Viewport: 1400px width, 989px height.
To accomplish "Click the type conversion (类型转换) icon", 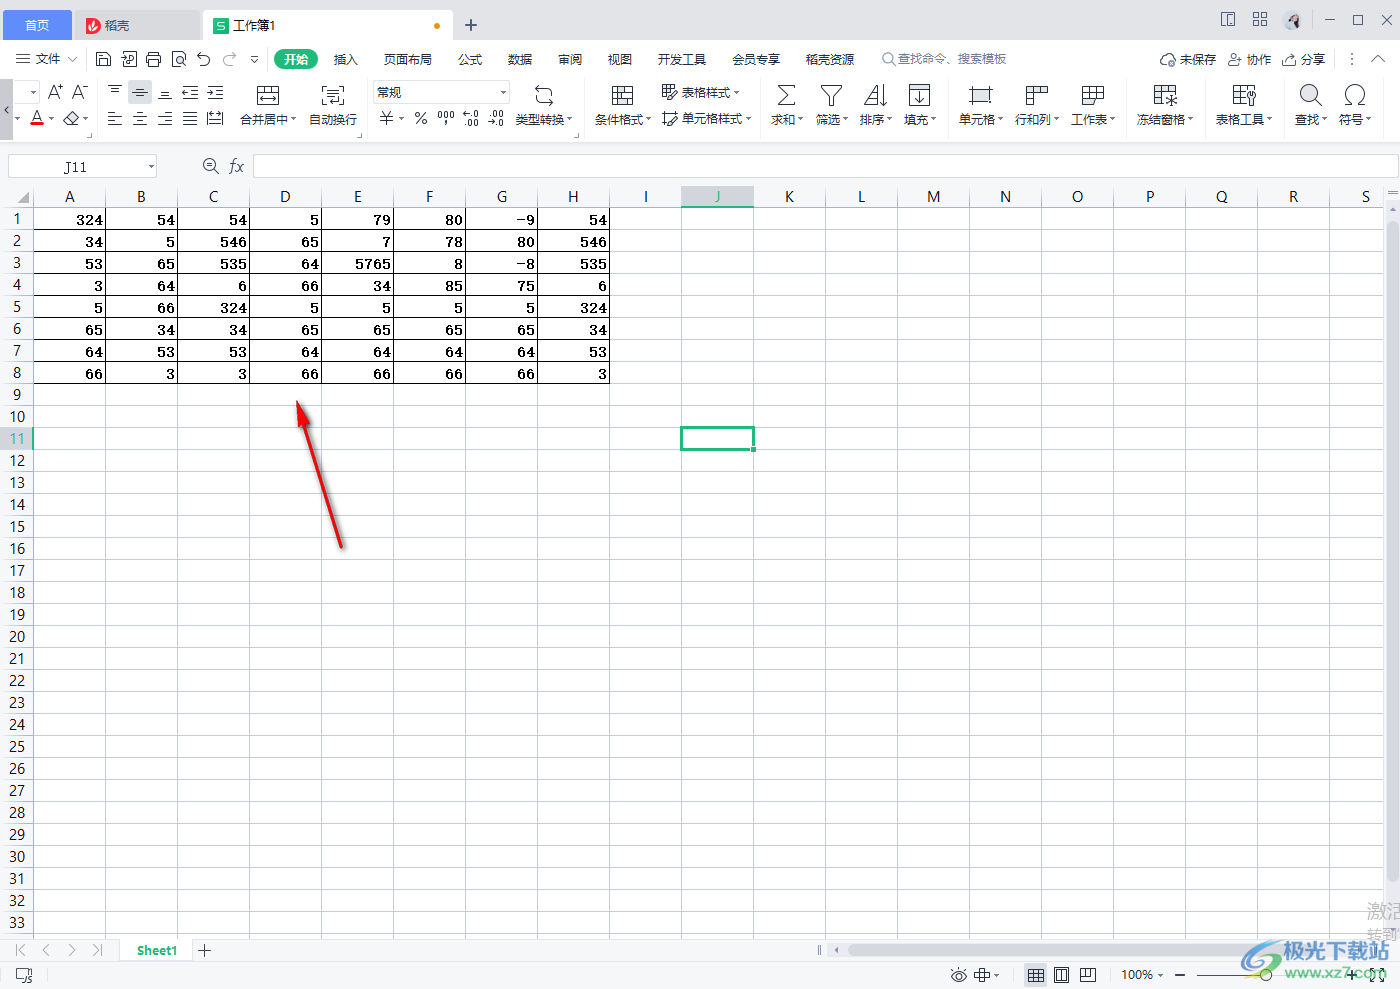I will [x=544, y=95].
